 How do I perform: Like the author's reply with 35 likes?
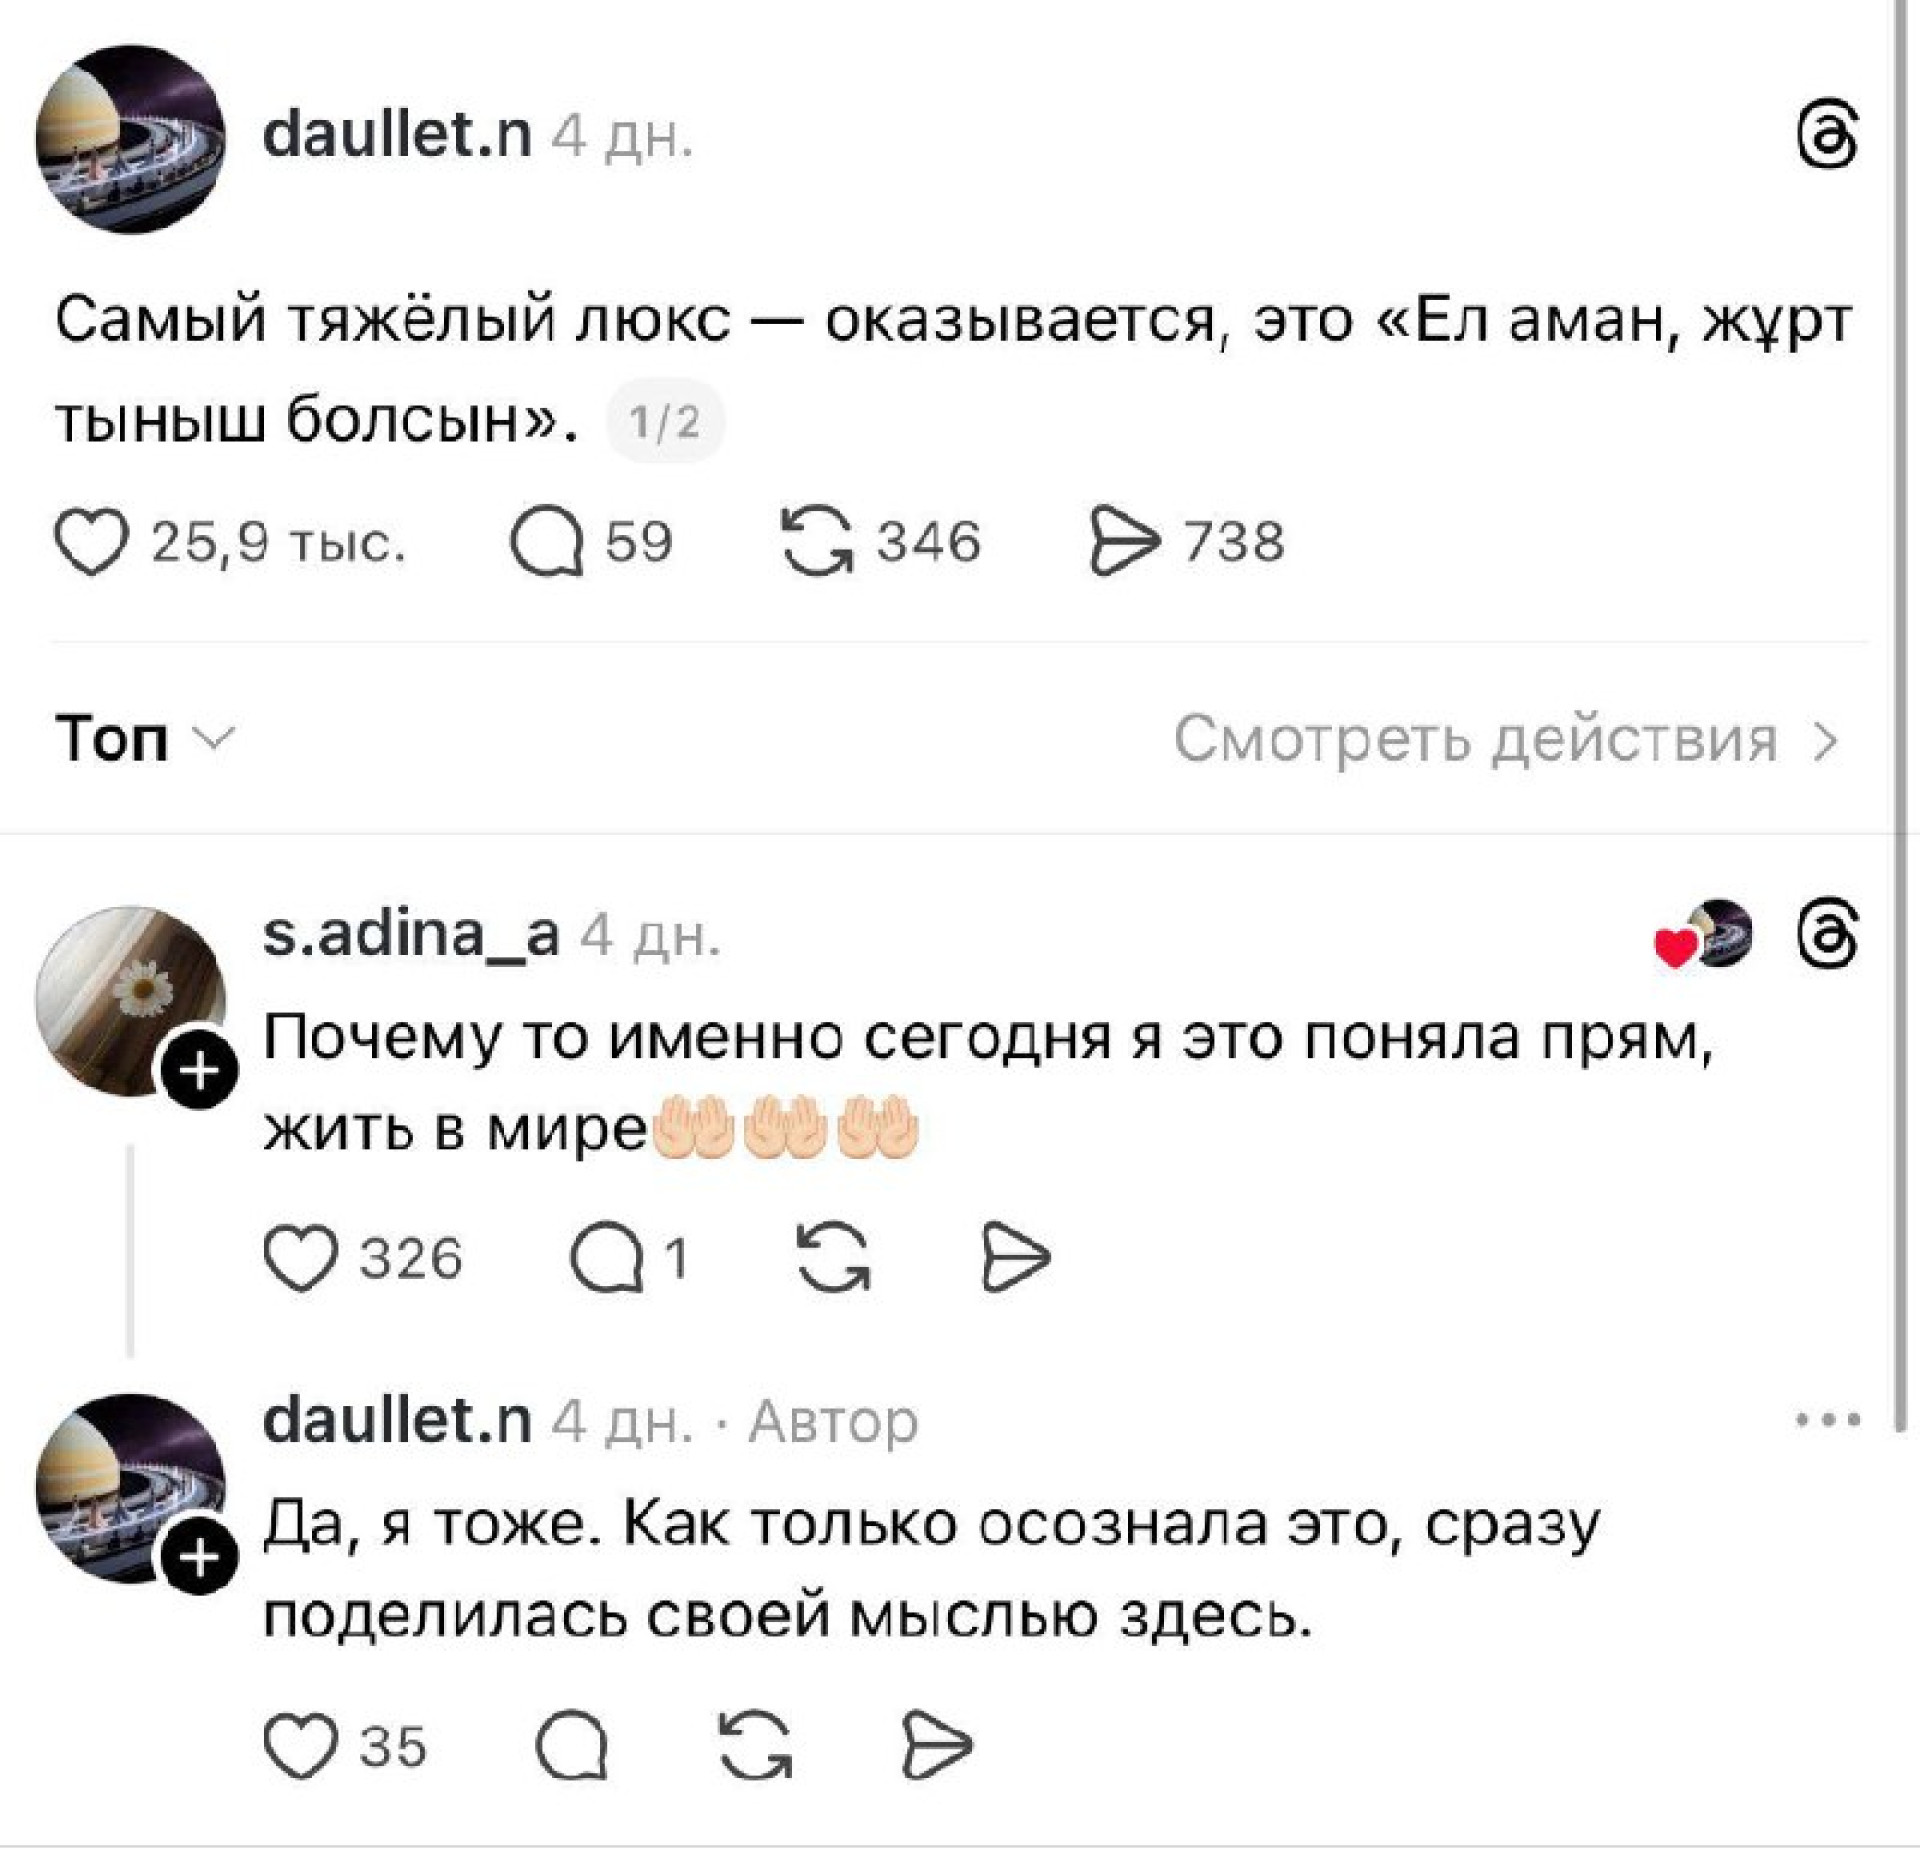(299, 1748)
